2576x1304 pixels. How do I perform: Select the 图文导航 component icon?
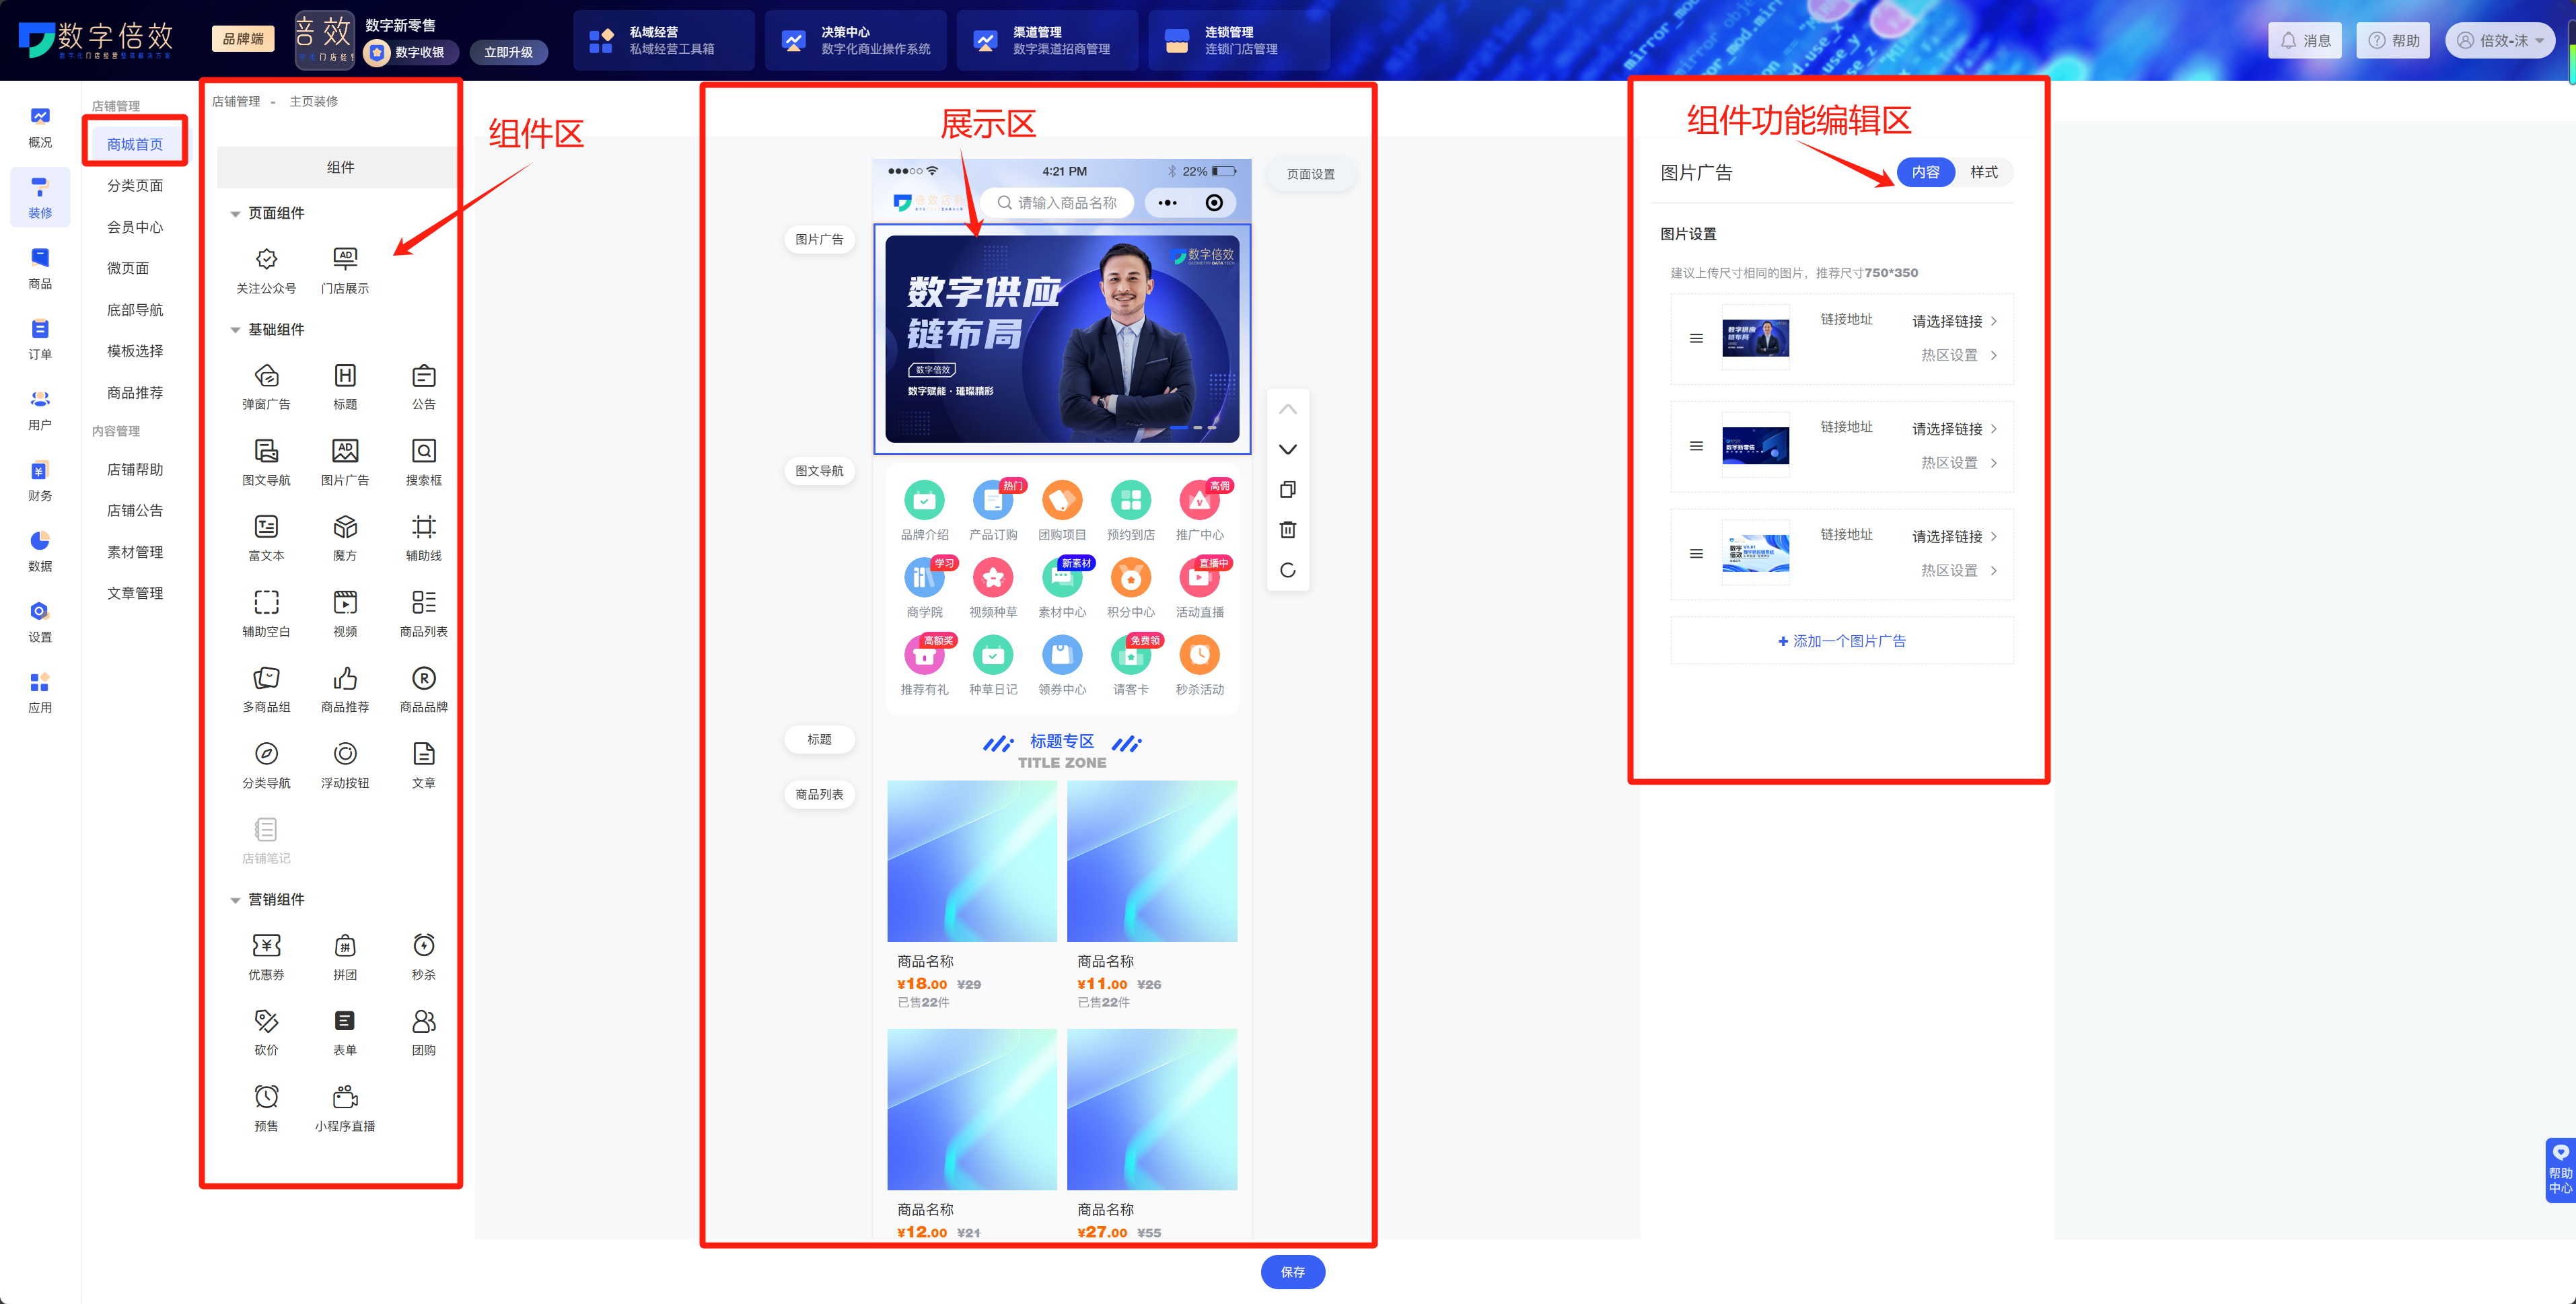[266, 451]
